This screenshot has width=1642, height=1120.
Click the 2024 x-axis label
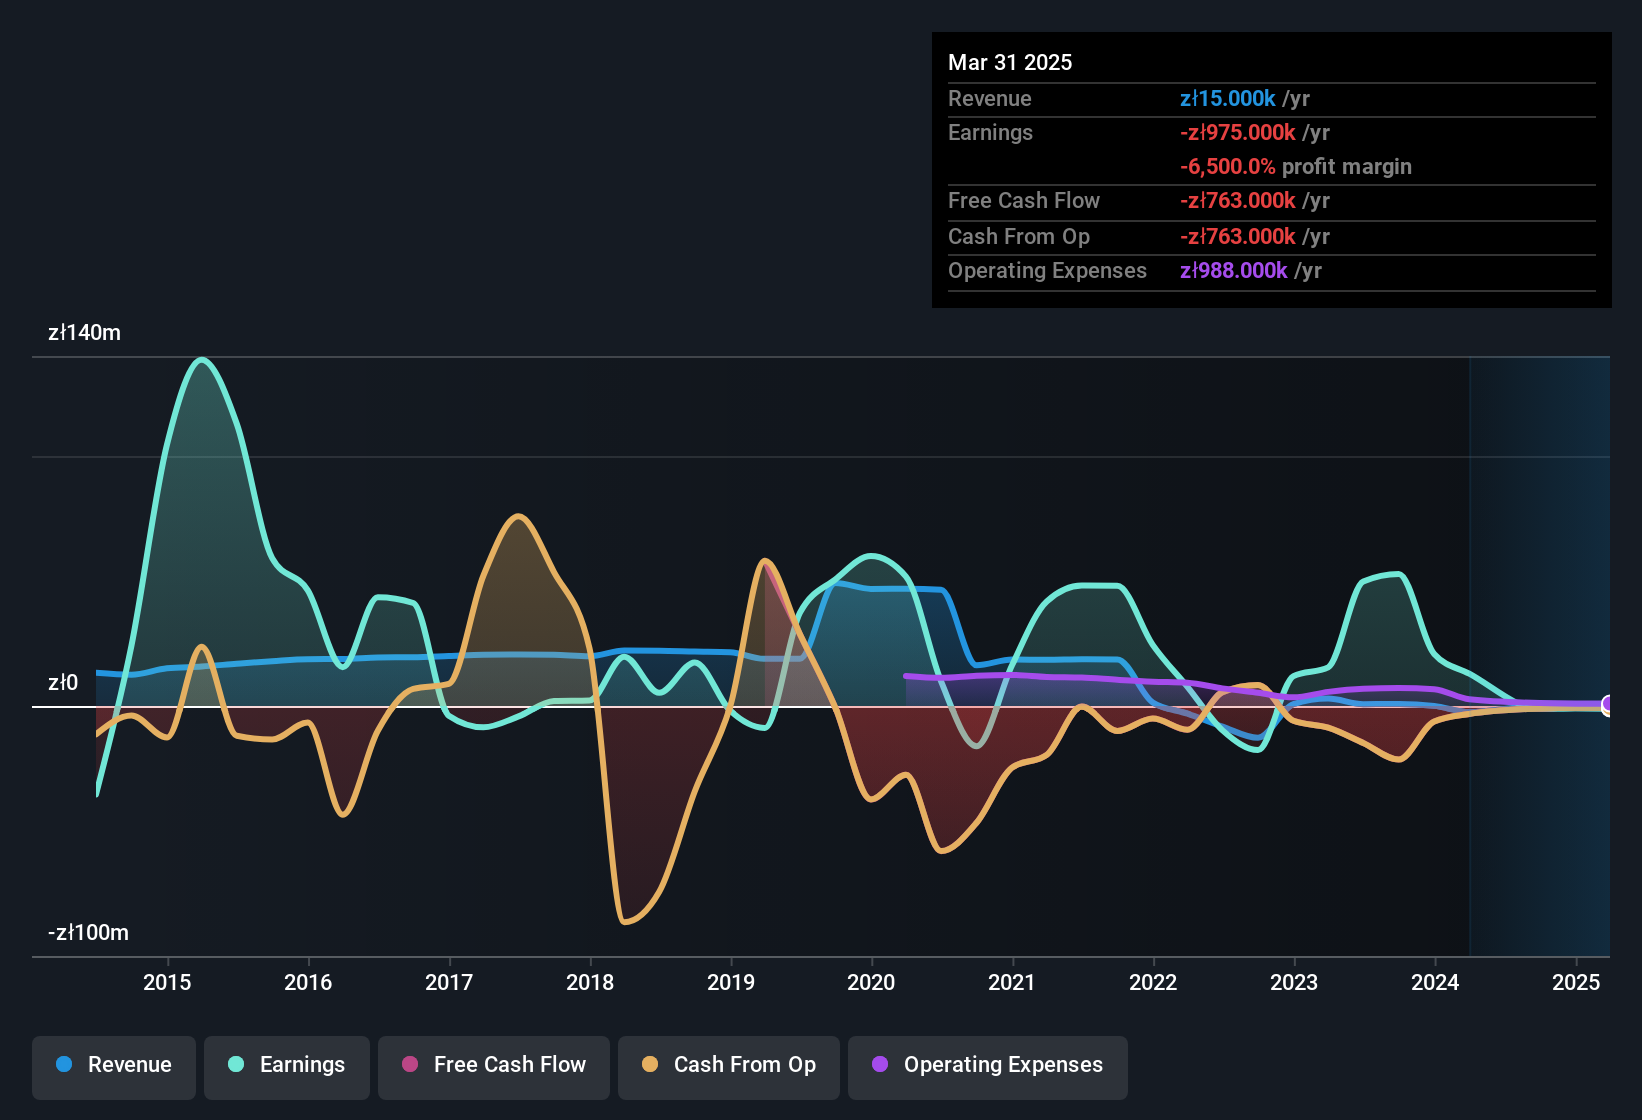tap(1435, 982)
